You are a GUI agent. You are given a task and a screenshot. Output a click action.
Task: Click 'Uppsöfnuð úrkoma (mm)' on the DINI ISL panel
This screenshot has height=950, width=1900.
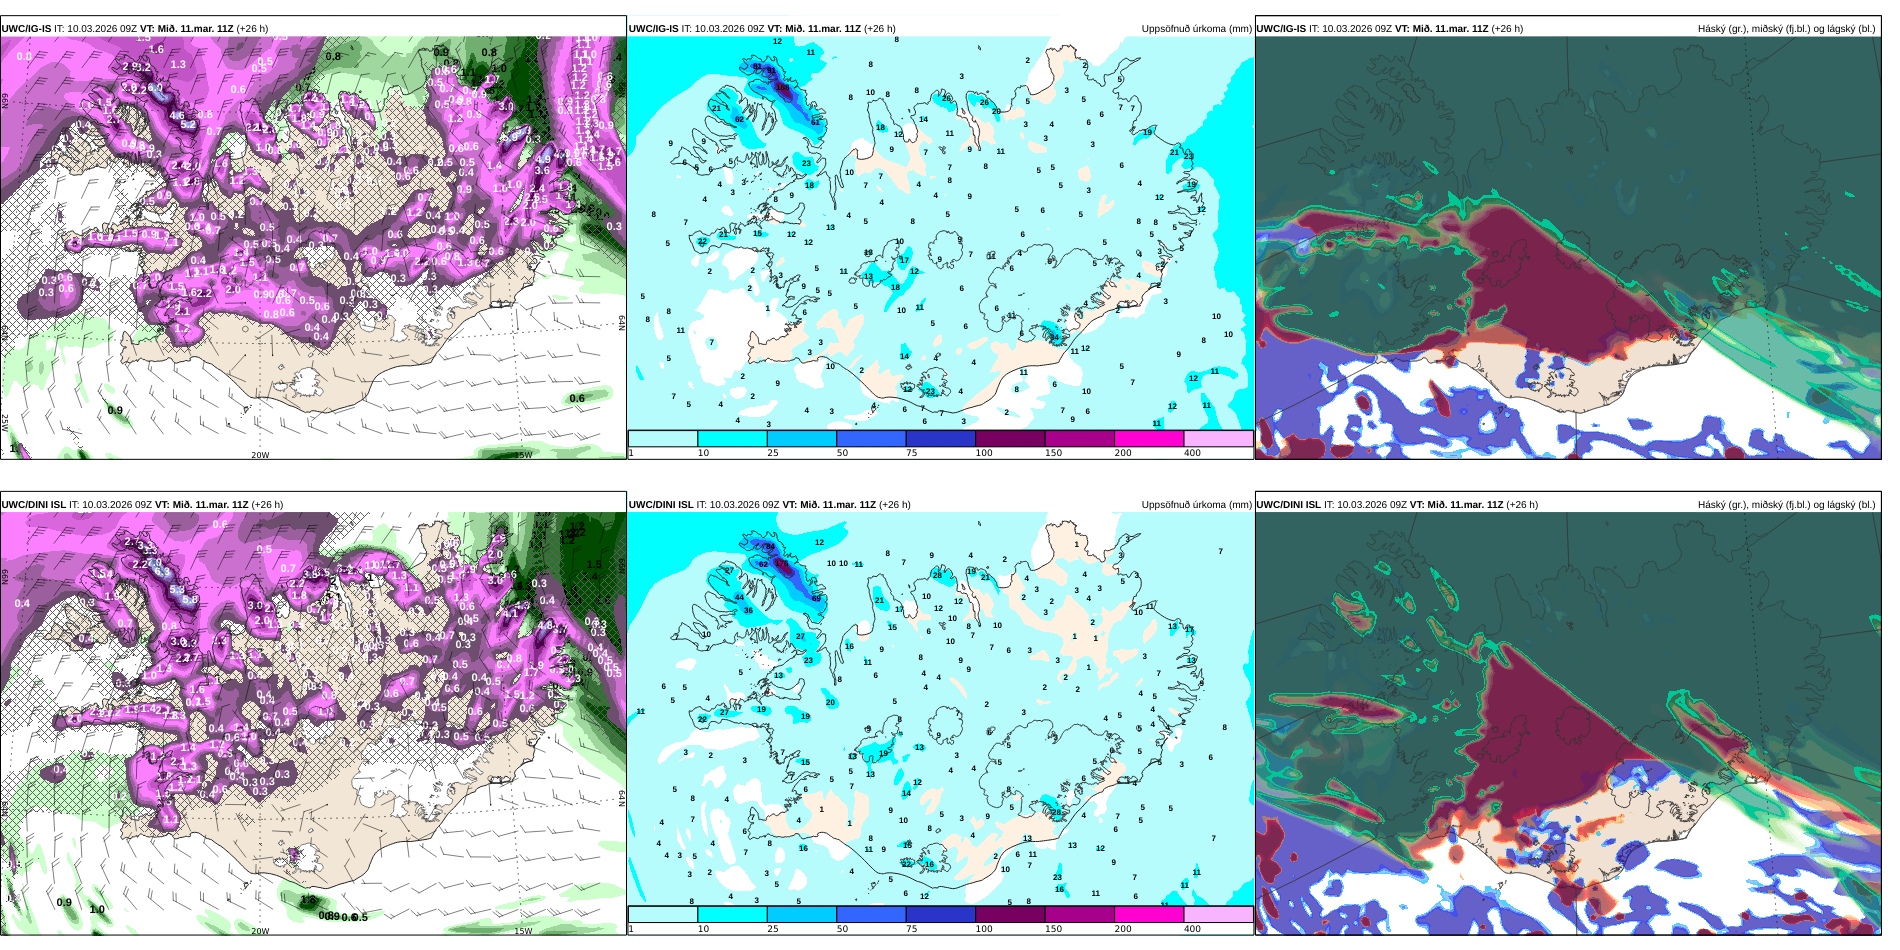click(x=1197, y=505)
